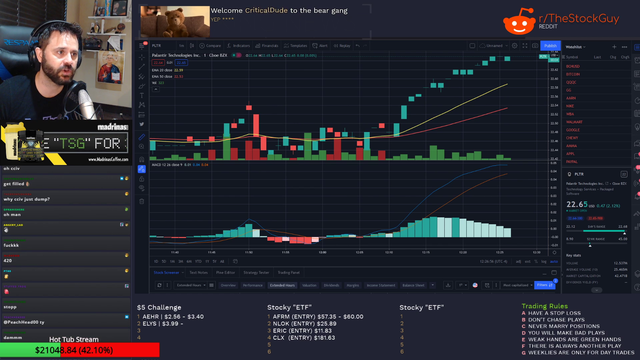This screenshot has height=360, width=640.
Task: Select WALMART in the watchlist
Action: click(x=574, y=122)
